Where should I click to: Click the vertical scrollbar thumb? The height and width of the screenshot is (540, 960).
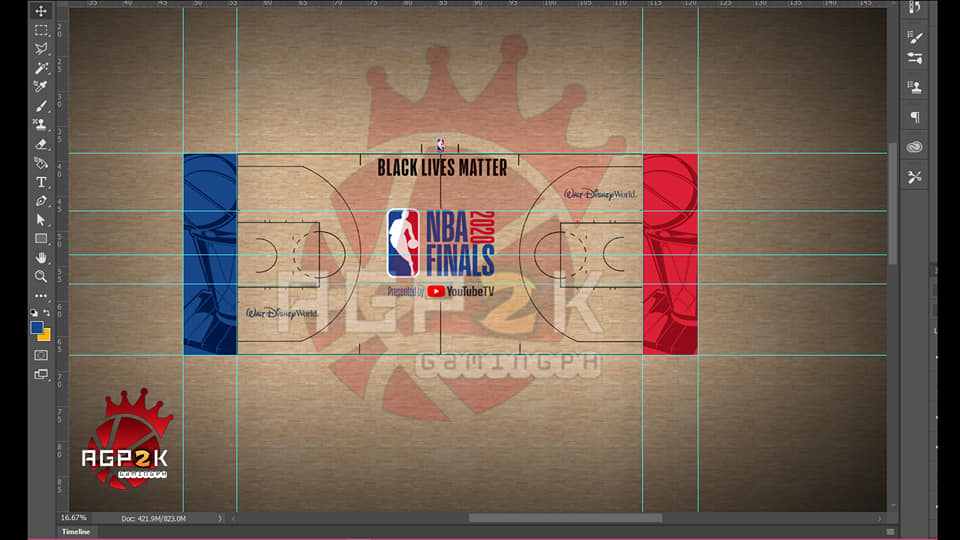[x=893, y=203]
